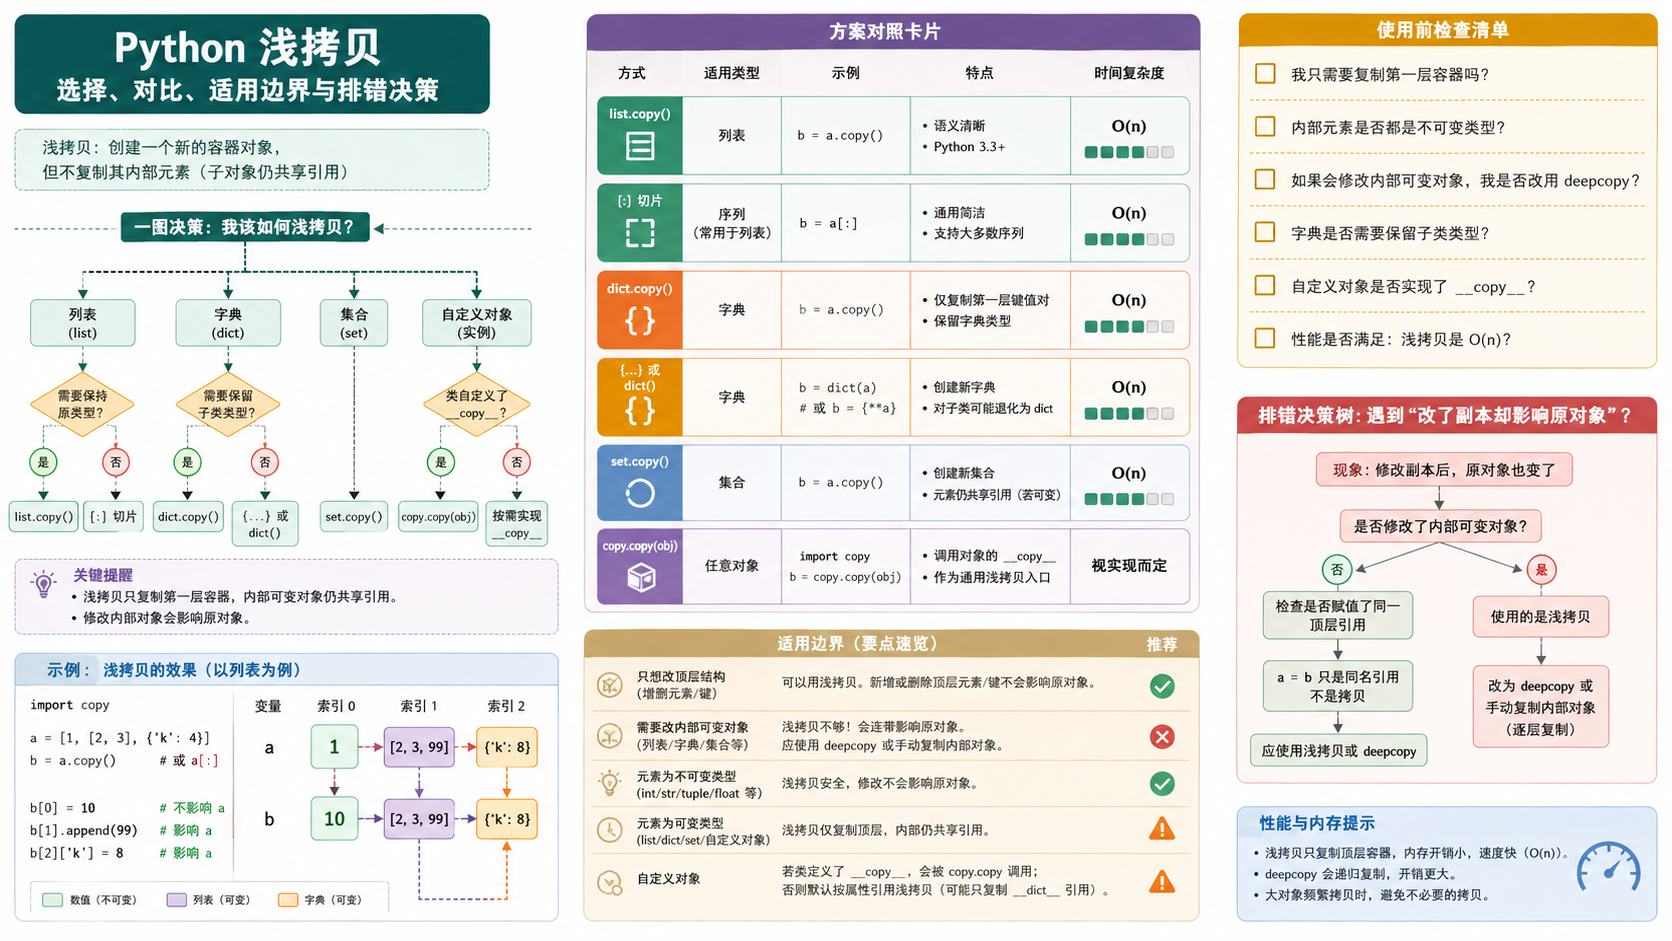Click the lightbulb icon beside 关键提醒

point(44,585)
